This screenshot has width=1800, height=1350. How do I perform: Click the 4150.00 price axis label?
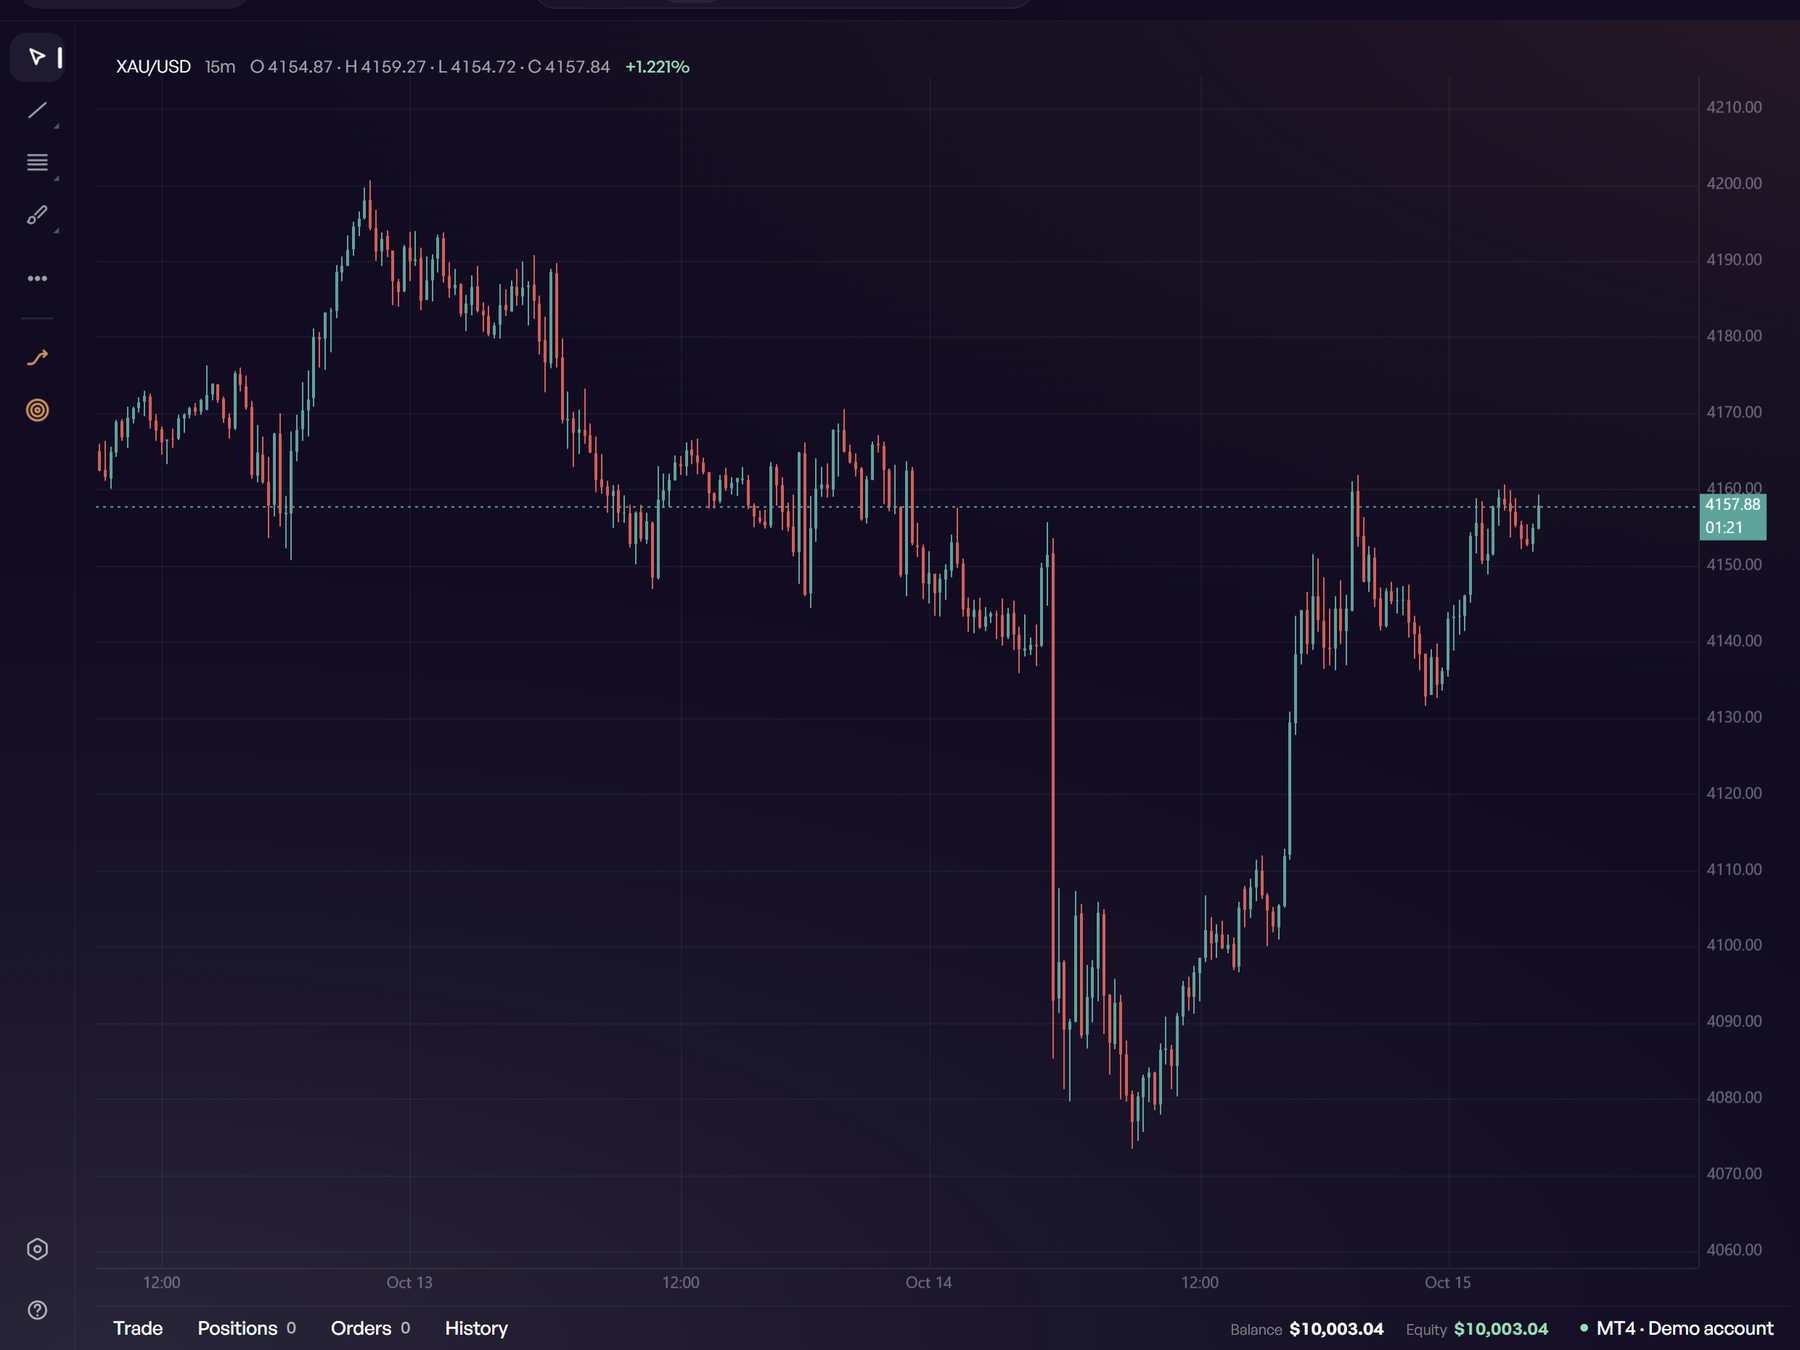tap(1734, 565)
